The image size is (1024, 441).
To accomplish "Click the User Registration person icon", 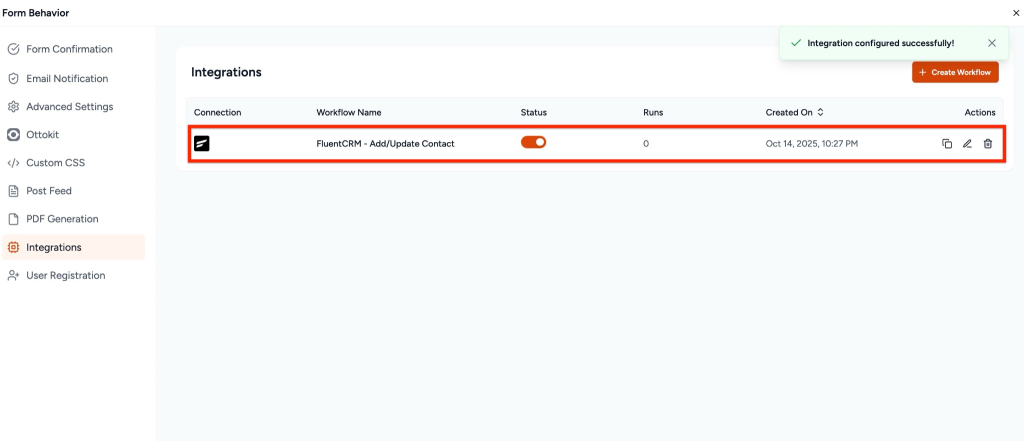I will tap(13, 276).
